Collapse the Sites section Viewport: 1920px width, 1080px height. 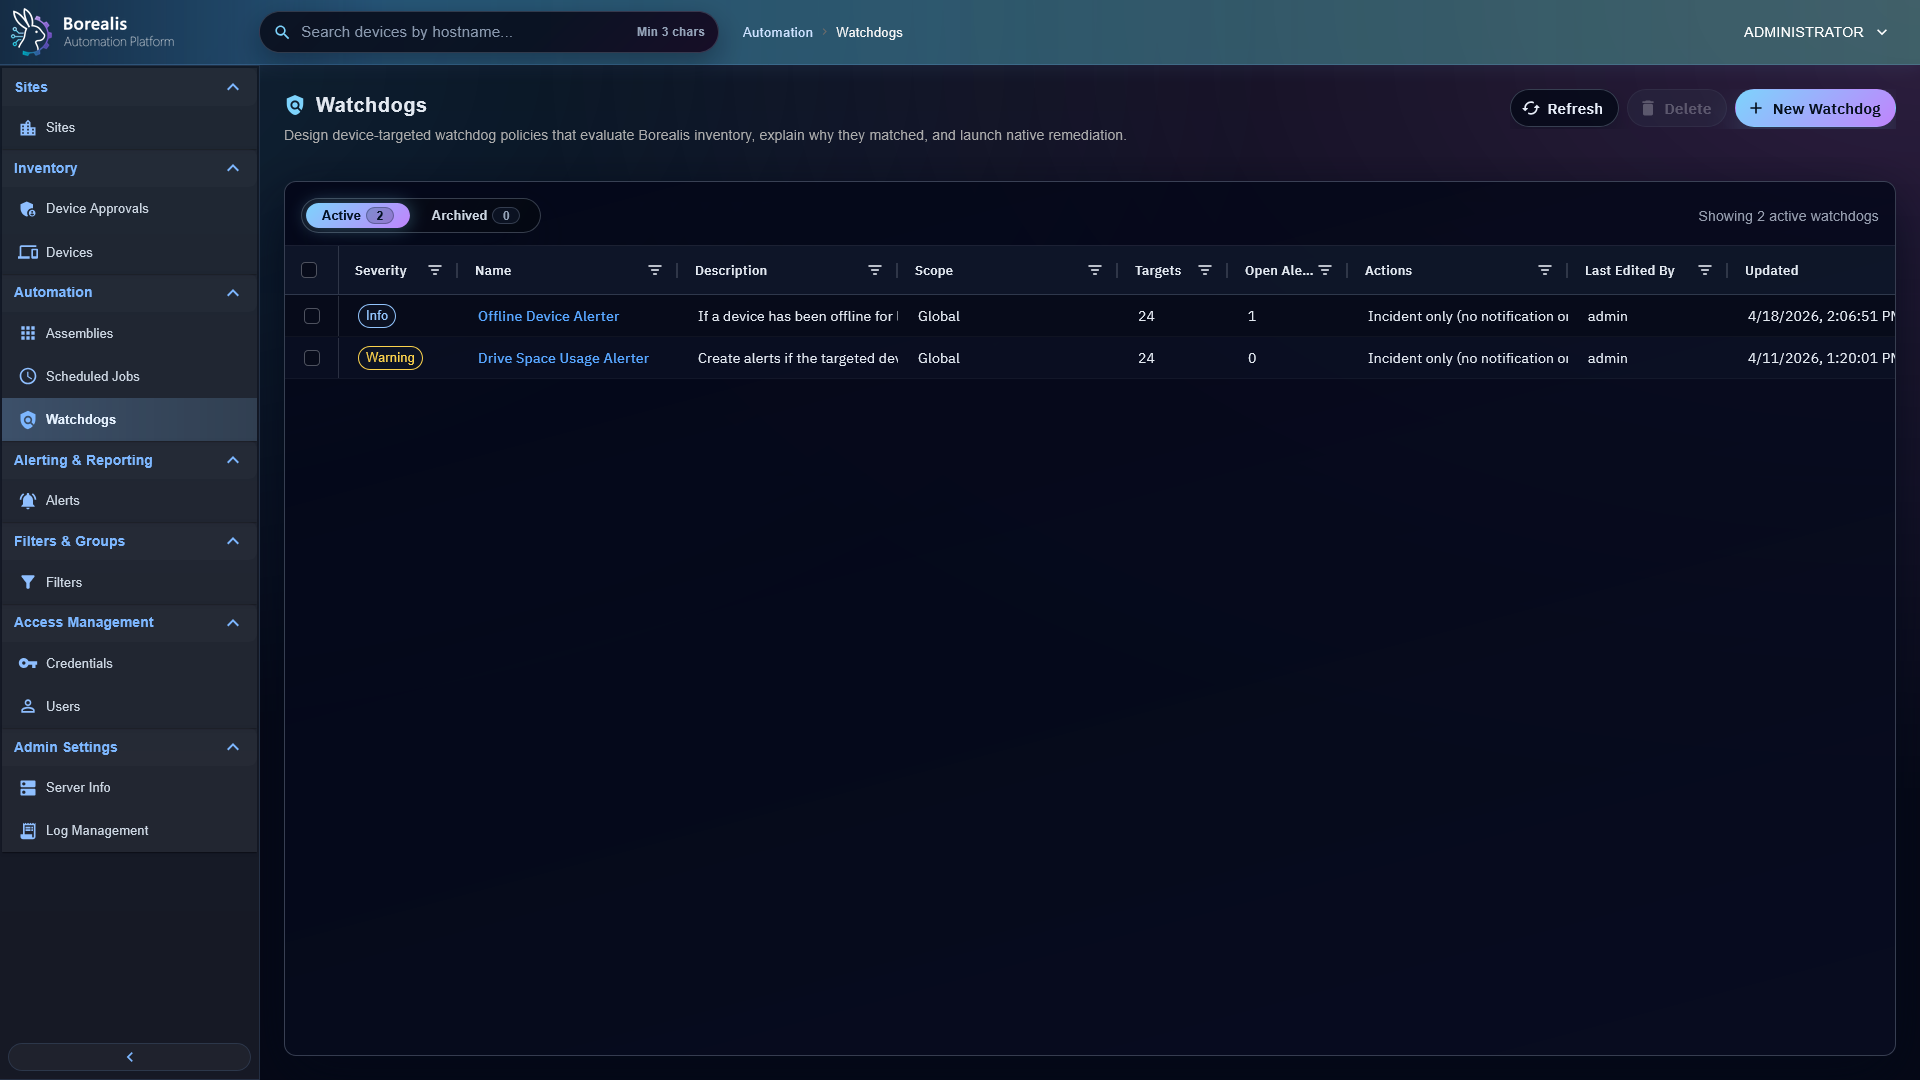(233, 87)
